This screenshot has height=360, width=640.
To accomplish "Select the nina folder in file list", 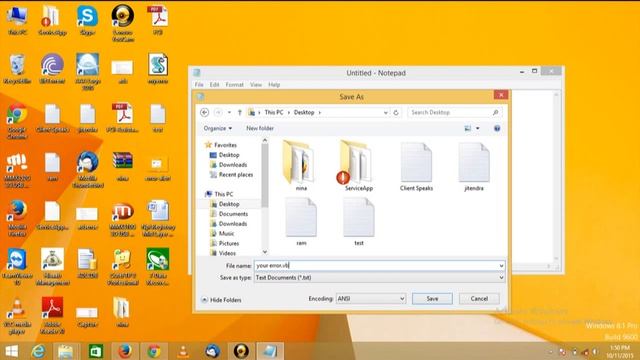I will point(301,165).
